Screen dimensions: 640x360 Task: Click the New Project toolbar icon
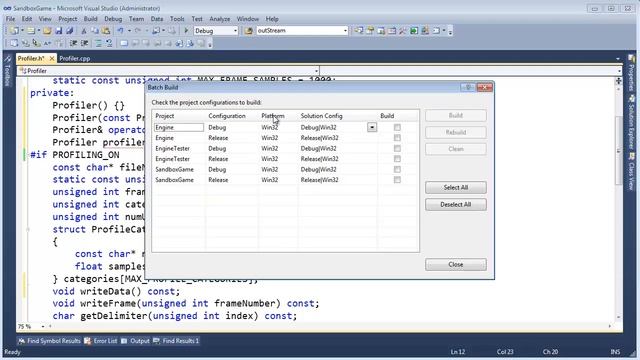pyautogui.click(x=14, y=31)
